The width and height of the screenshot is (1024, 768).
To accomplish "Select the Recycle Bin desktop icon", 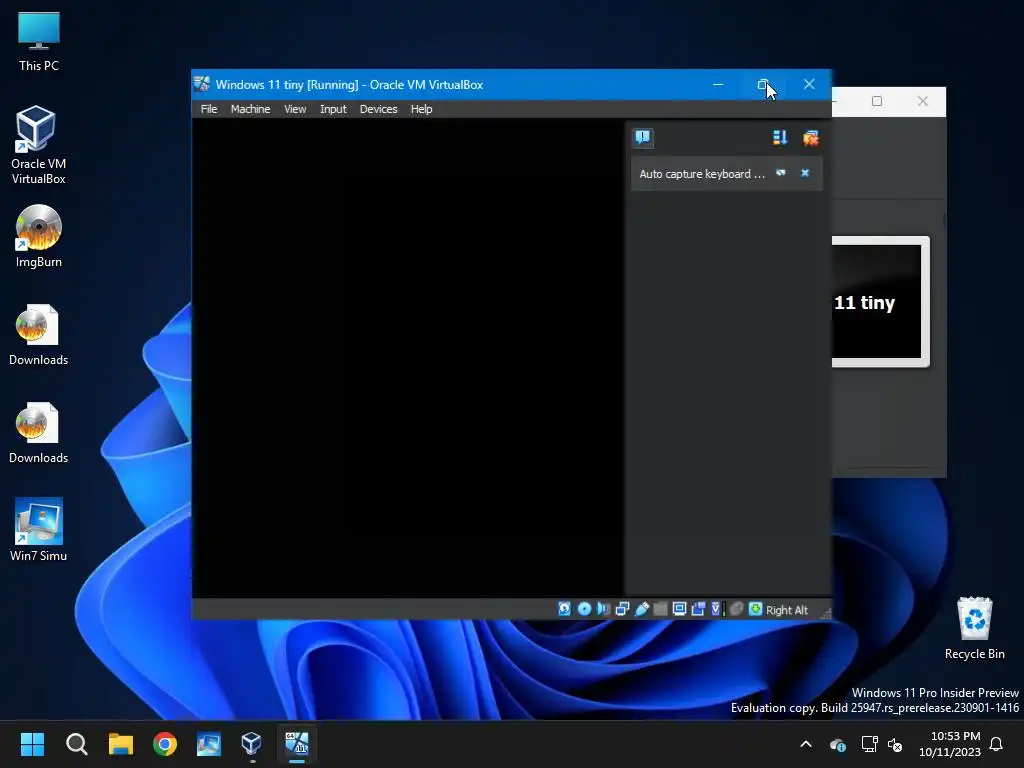I will 974,628.
